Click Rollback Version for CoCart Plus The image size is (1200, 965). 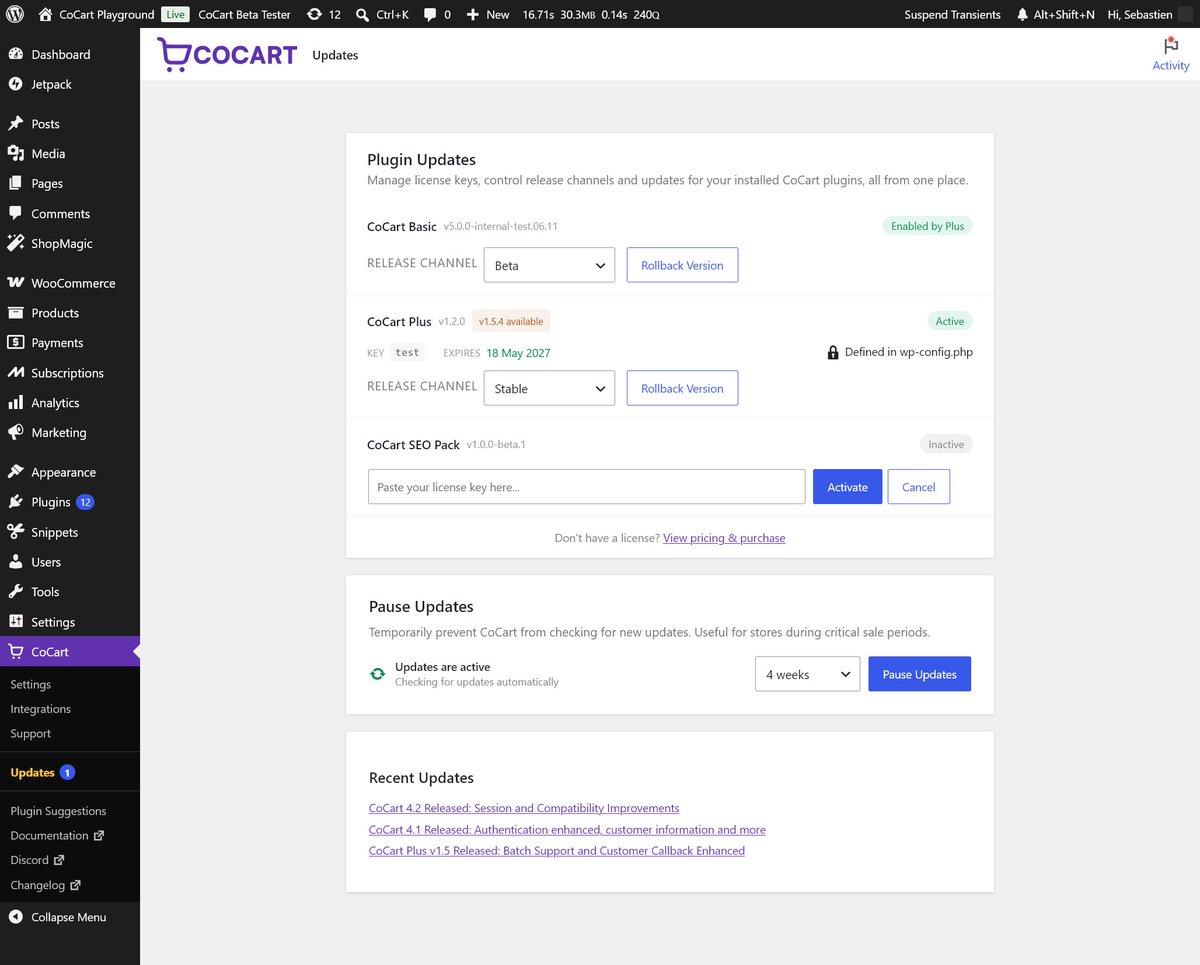682,389
